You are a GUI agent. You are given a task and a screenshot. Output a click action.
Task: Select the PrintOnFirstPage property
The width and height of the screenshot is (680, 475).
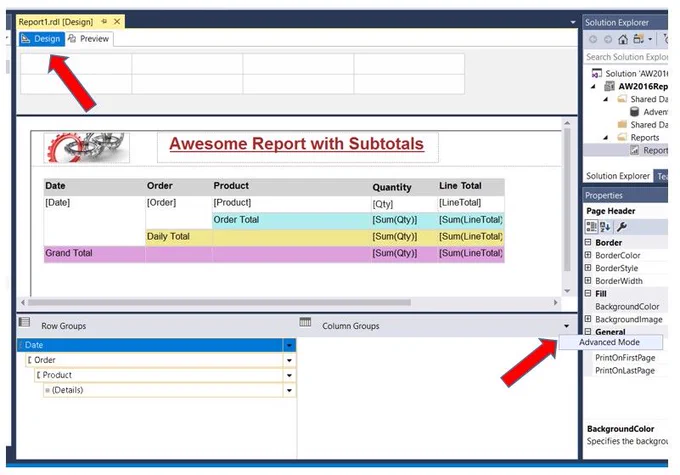click(625, 357)
